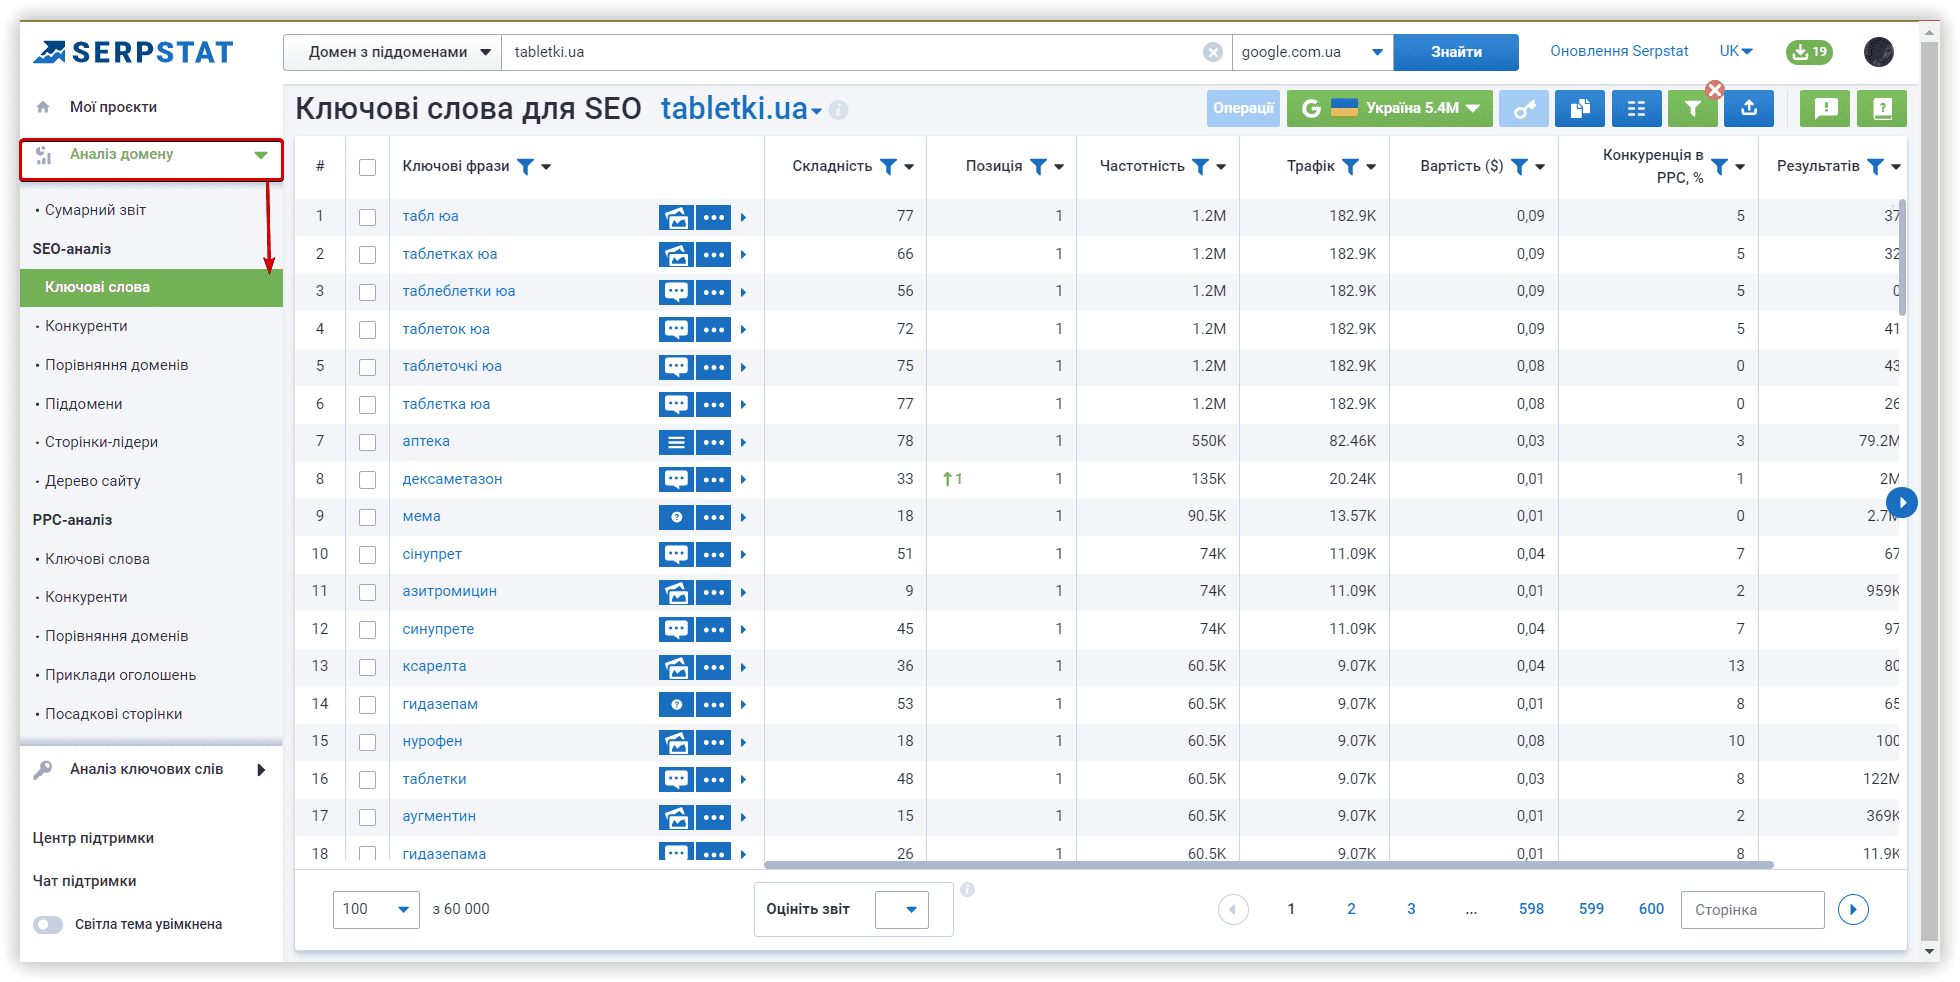Open the UK language dropdown
The width and height of the screenshot is (1960, 982).
coord(1736,51)
